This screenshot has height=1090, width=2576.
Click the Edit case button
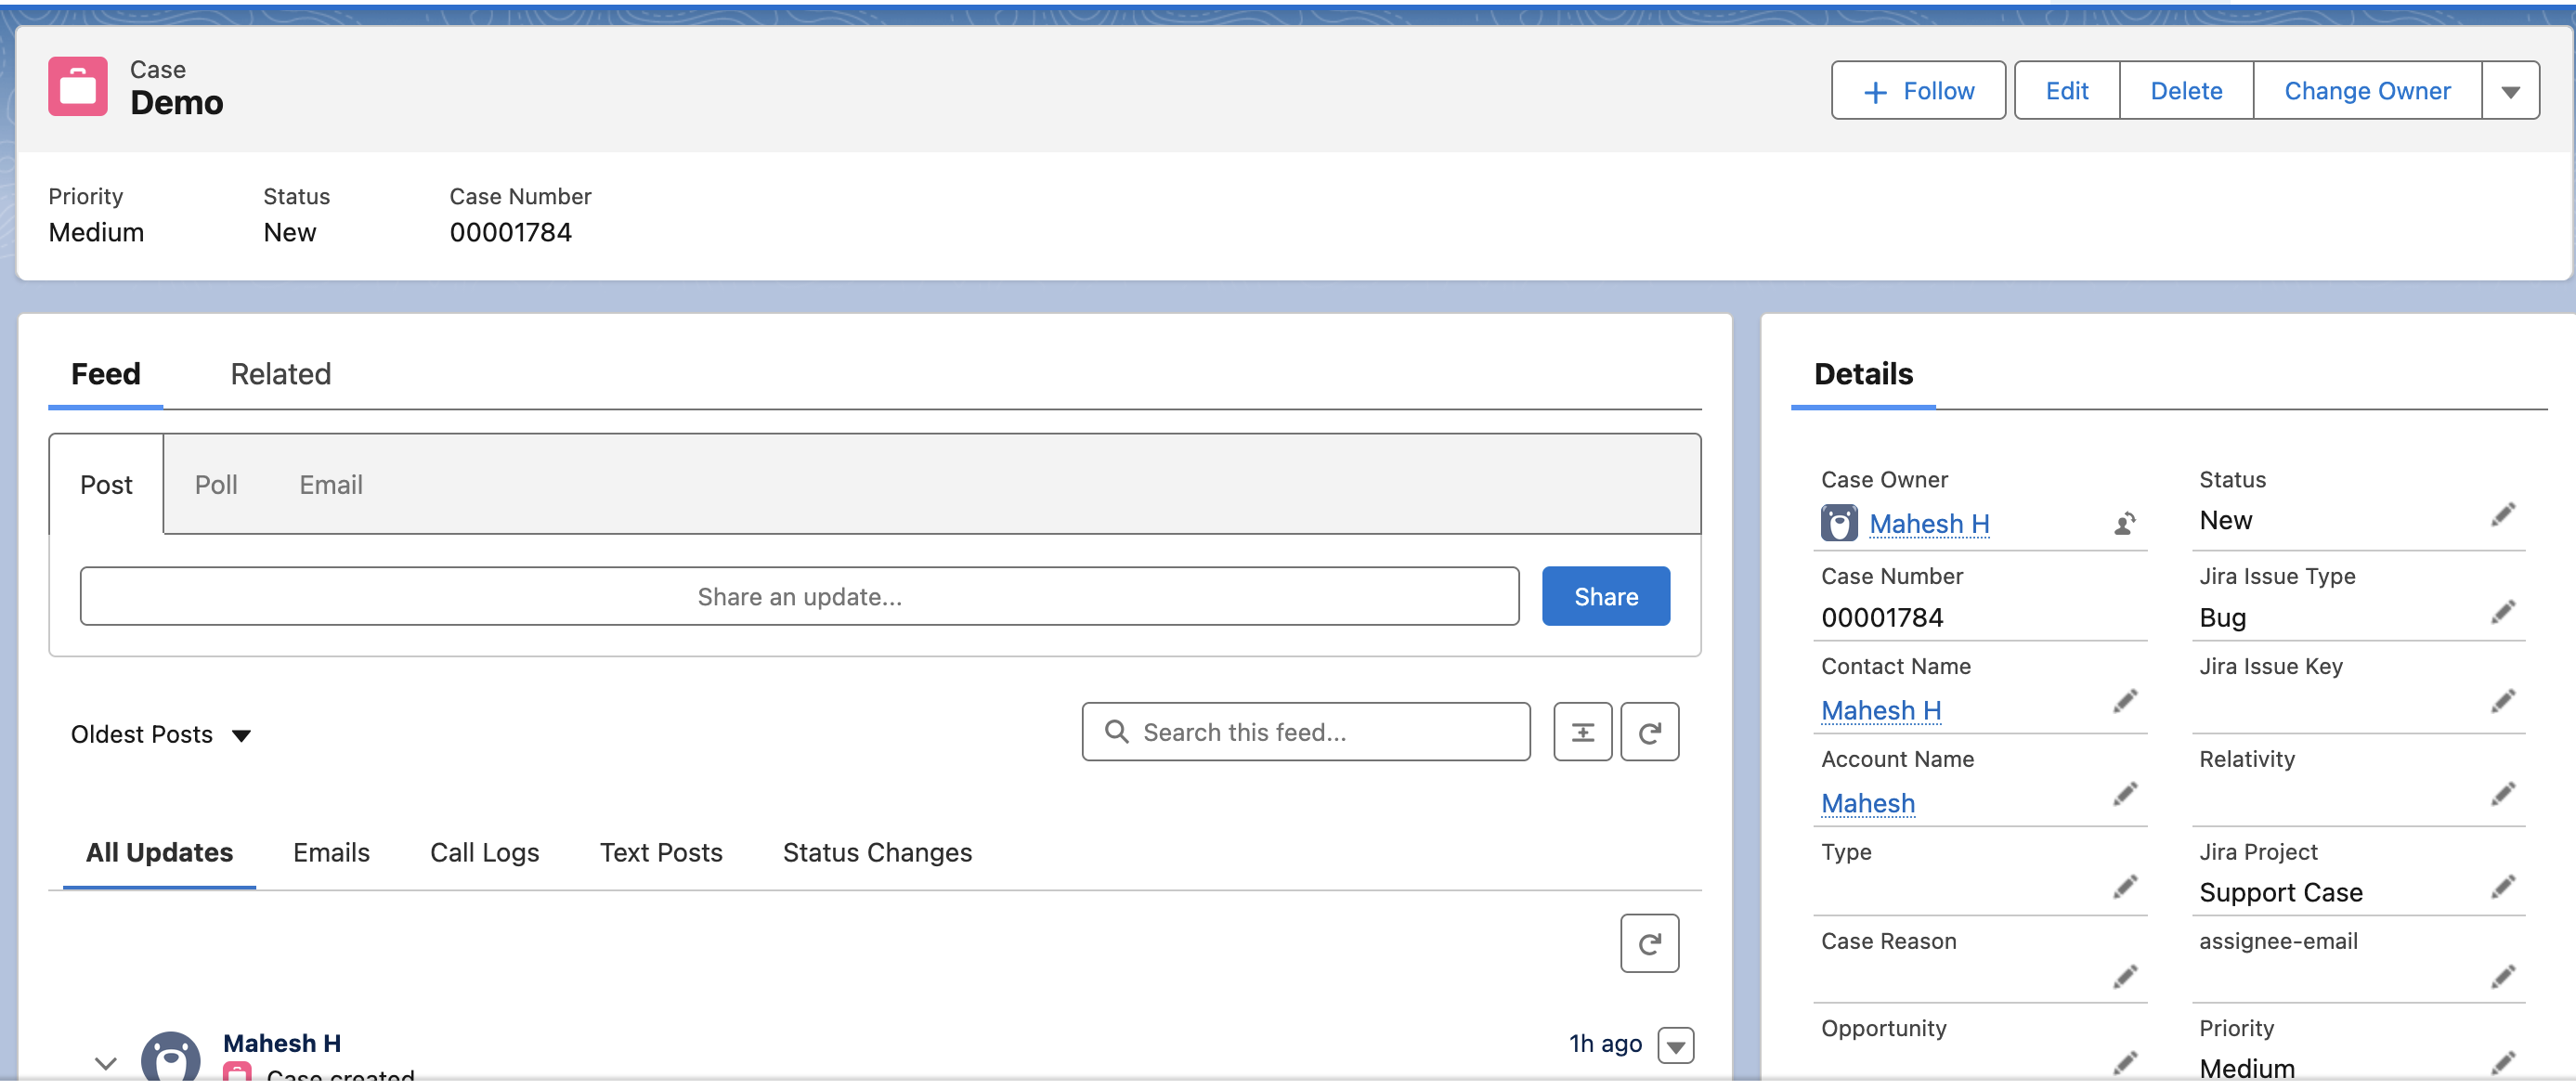2067,91
